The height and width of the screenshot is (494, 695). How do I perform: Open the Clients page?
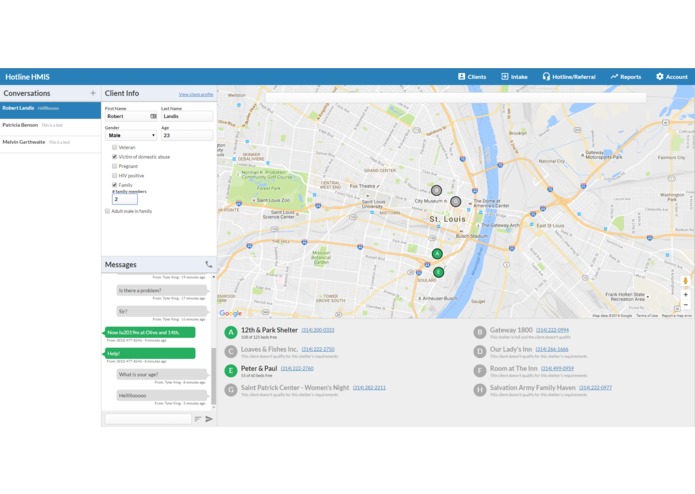tap(472, 77)
